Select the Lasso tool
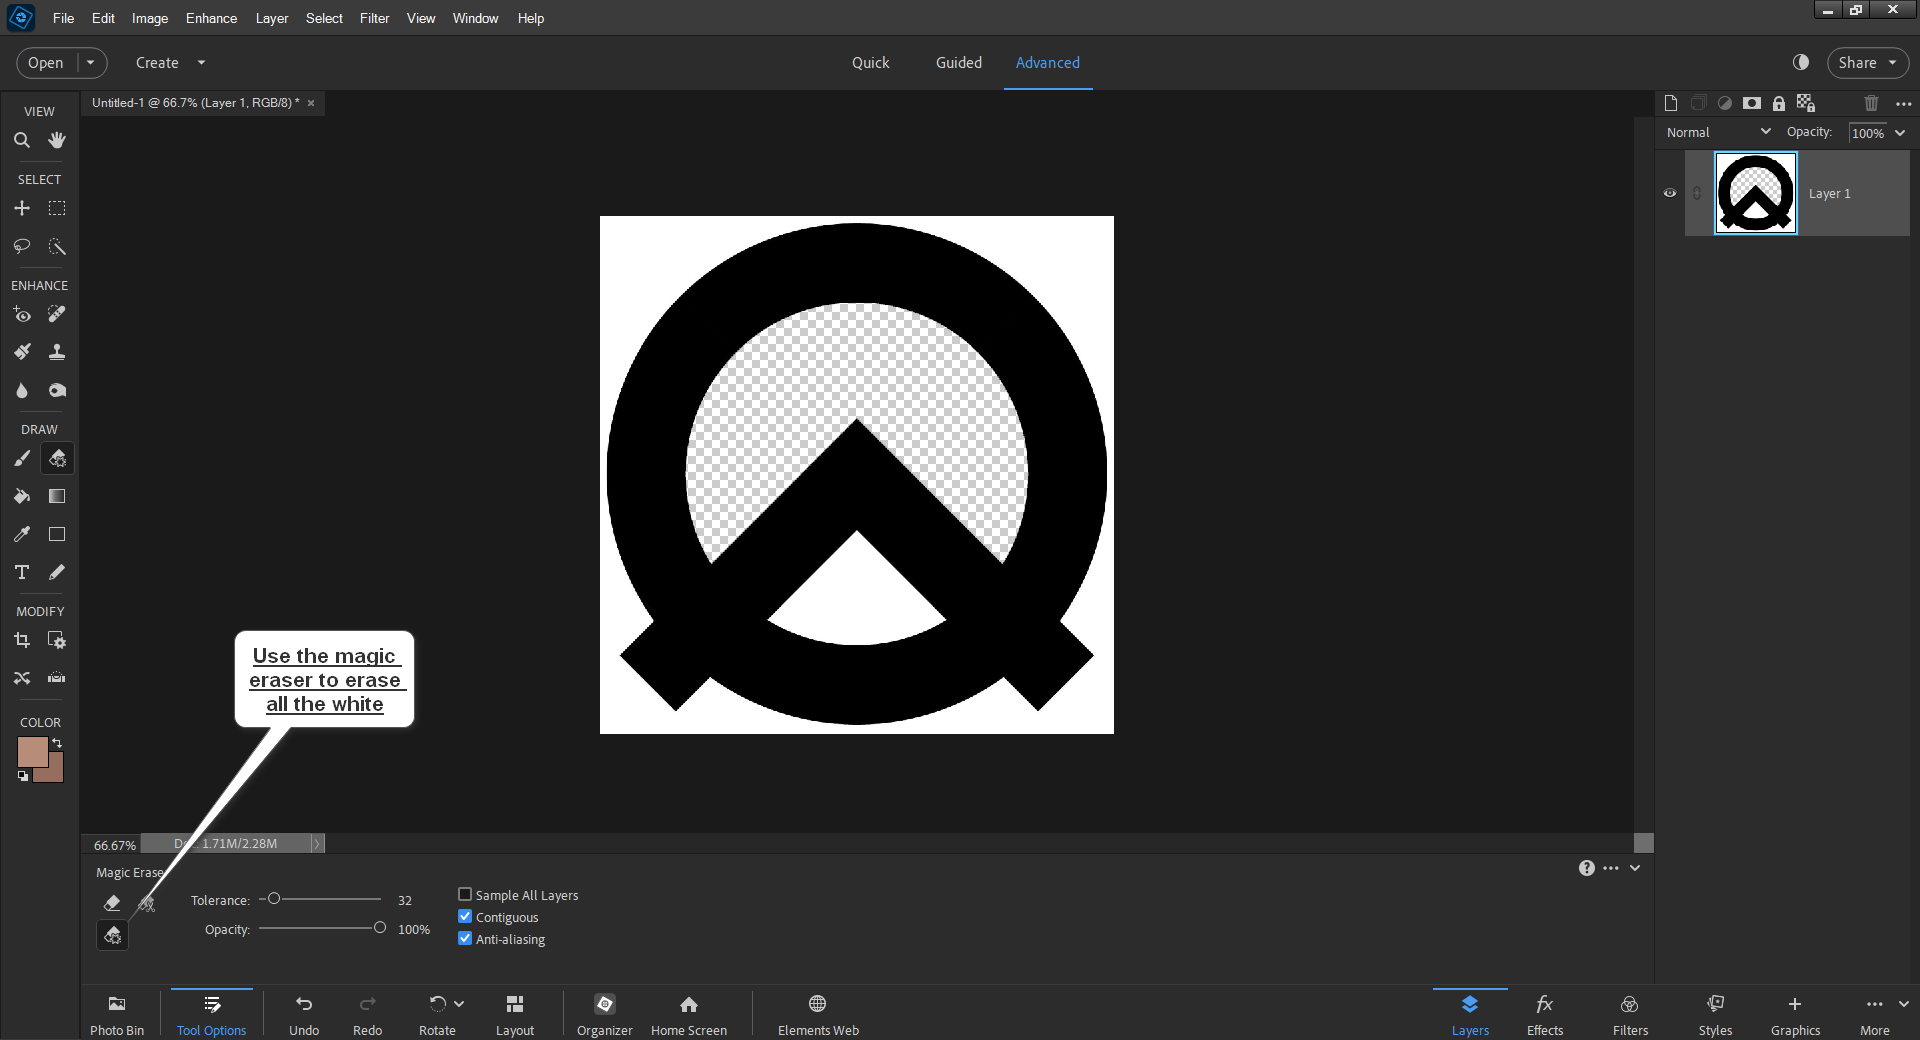 pyautogui.click(x=22, y=246)
